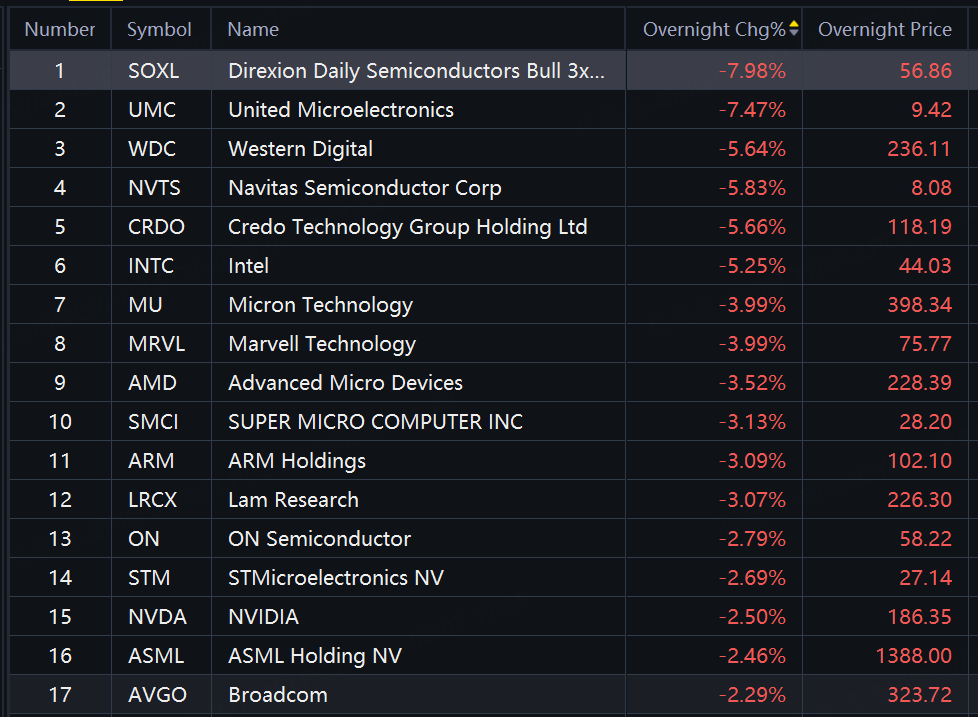Screen dimensions: 978x717
Task: Select the WDC symbol
Action: [x=152, y=149]
